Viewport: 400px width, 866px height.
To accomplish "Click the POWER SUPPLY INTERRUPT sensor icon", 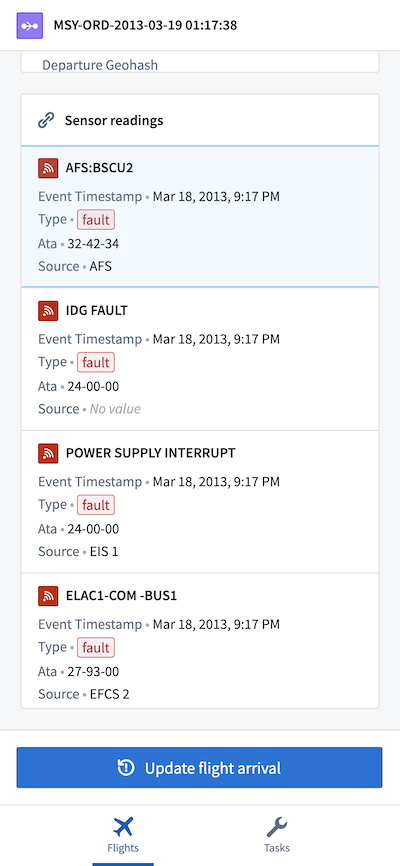I will point(49,453).
